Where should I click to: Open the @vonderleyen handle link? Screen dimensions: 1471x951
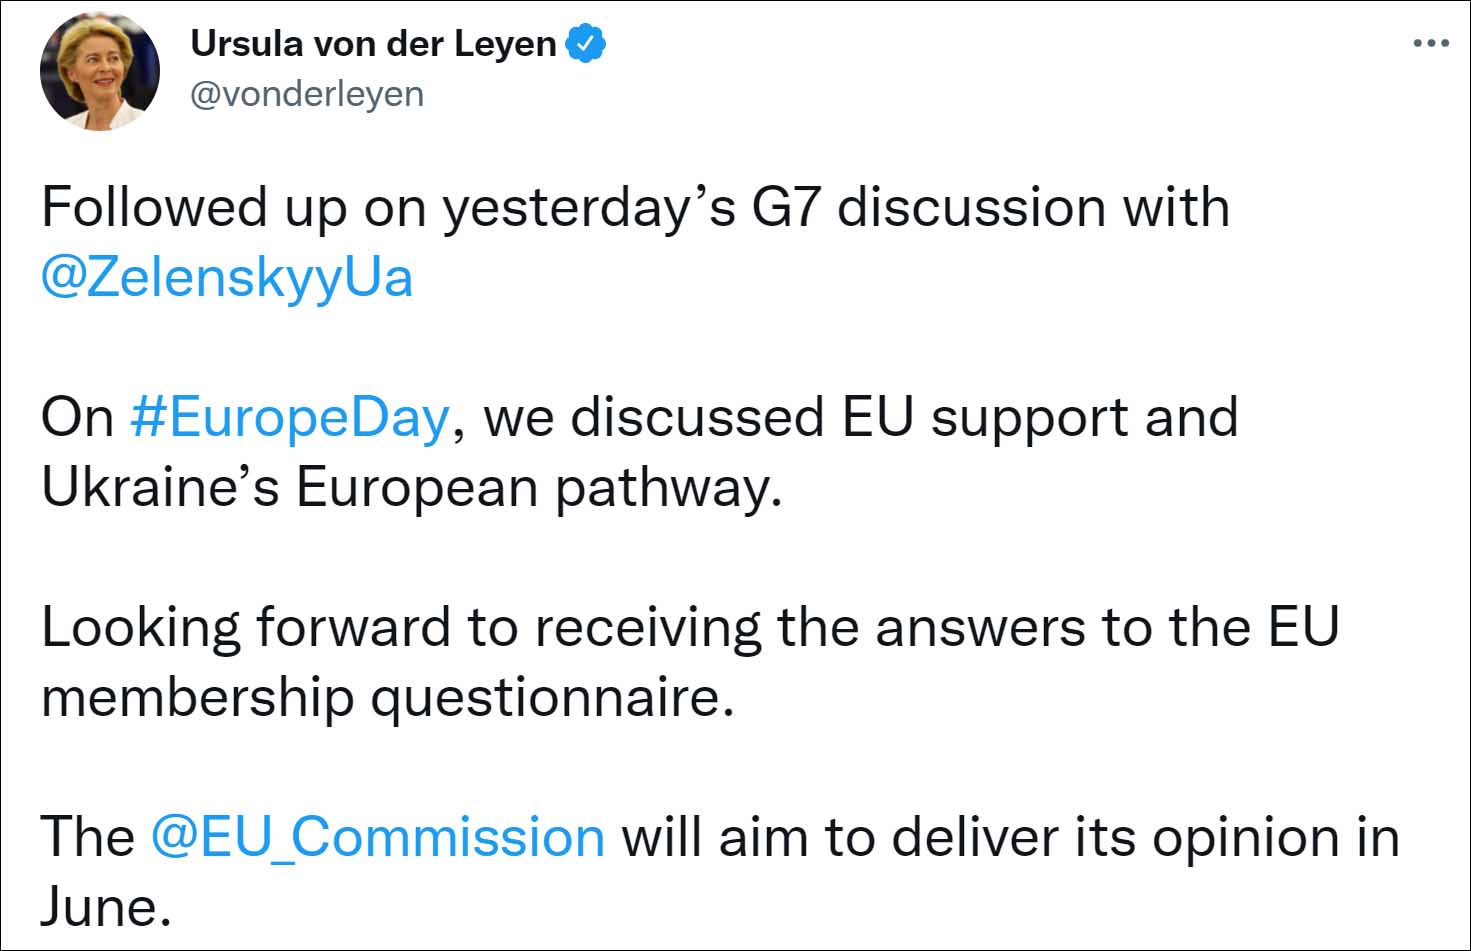click(x=306, y=94)
